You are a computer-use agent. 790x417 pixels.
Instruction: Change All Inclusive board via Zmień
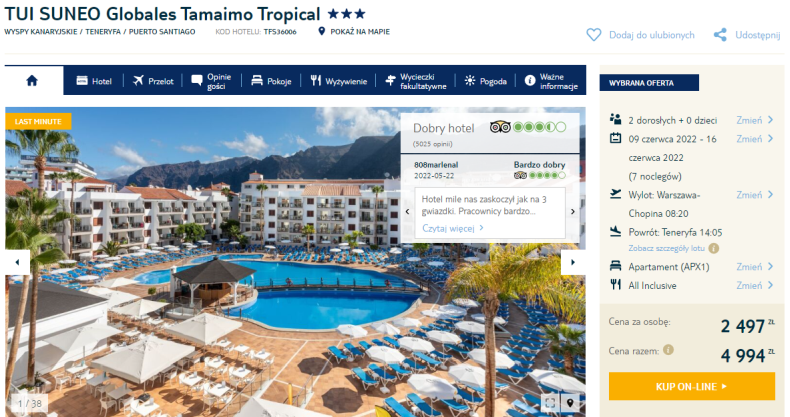click(754, 285)
